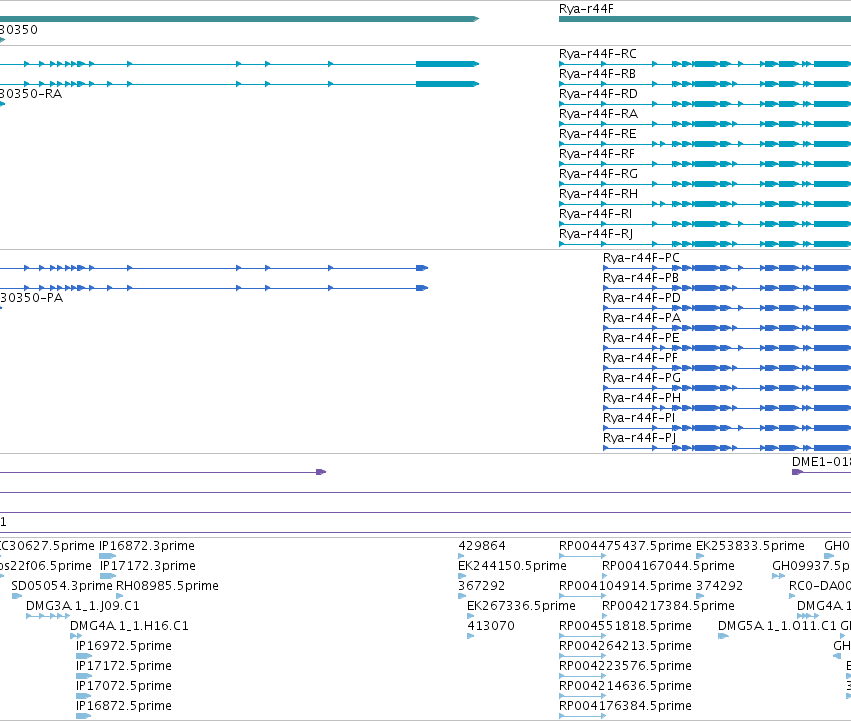Select EST IP16872.5prime
851x721 pixels.
coord(124,706)
